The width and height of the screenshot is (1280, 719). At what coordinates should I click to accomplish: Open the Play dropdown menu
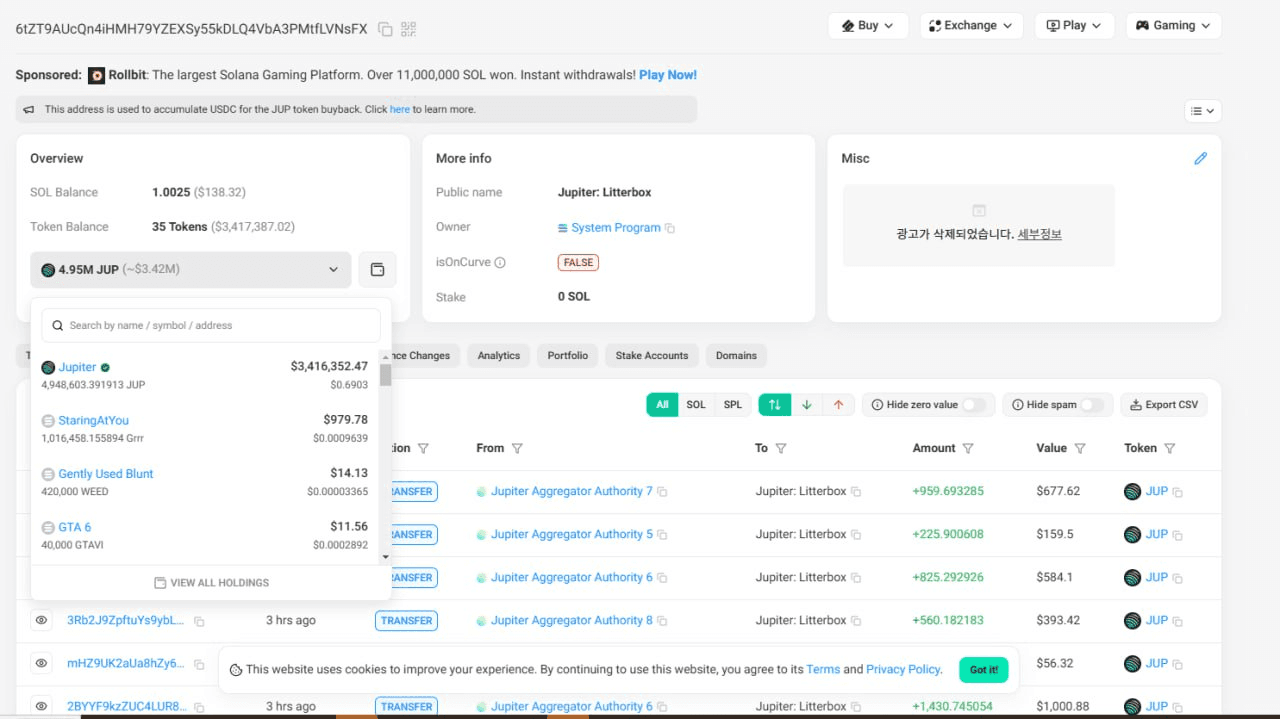click(1074, 26)
